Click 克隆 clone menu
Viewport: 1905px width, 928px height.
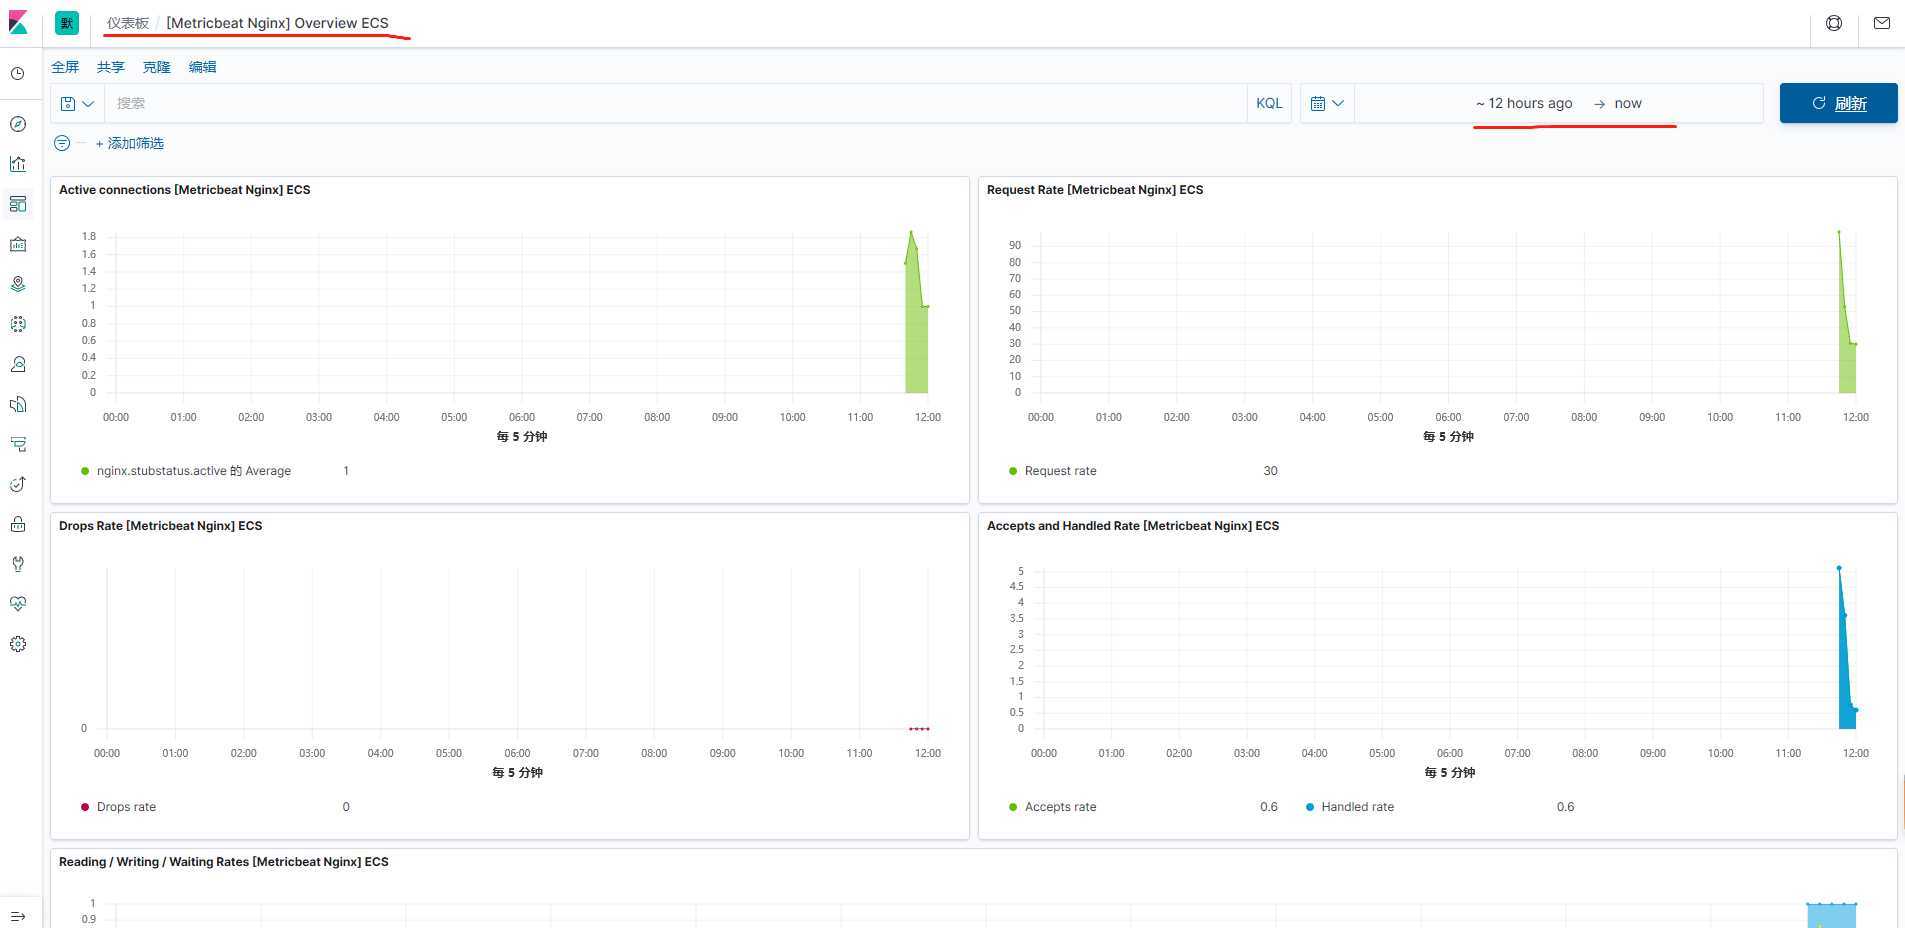(x=157, y=67)
